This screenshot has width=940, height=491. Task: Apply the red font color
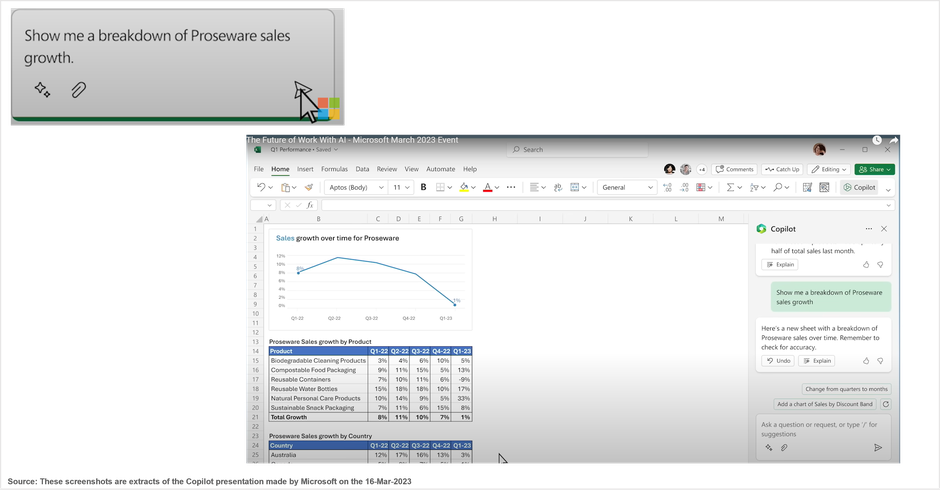pyautogui.click(x=487, y=188)
